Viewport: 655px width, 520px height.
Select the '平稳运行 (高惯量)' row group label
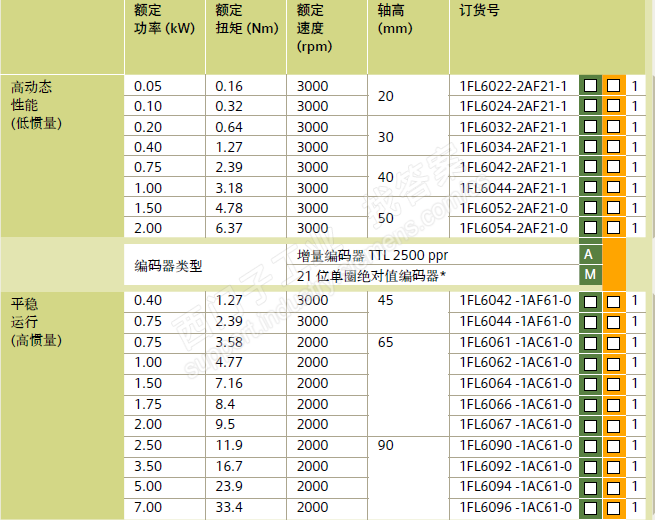click(36, 322)
